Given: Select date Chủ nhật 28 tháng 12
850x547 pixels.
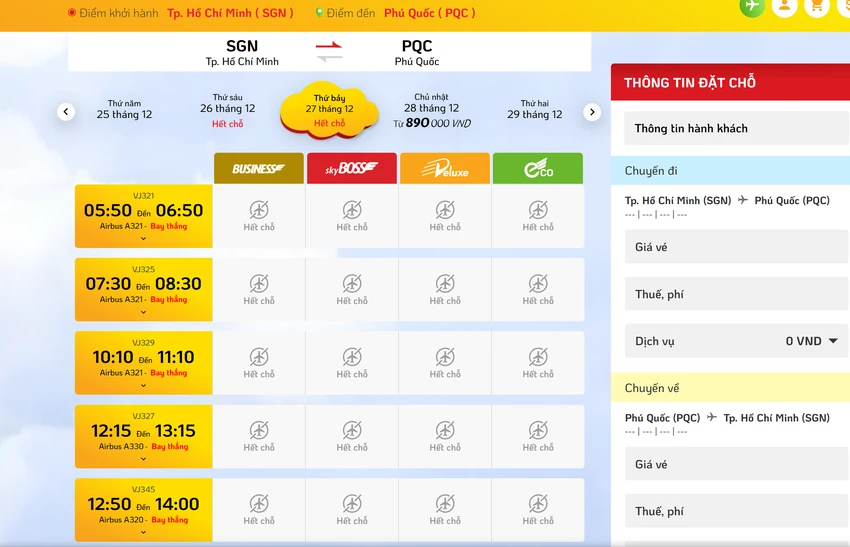Looking at the screenshot, I should [432, 111].
